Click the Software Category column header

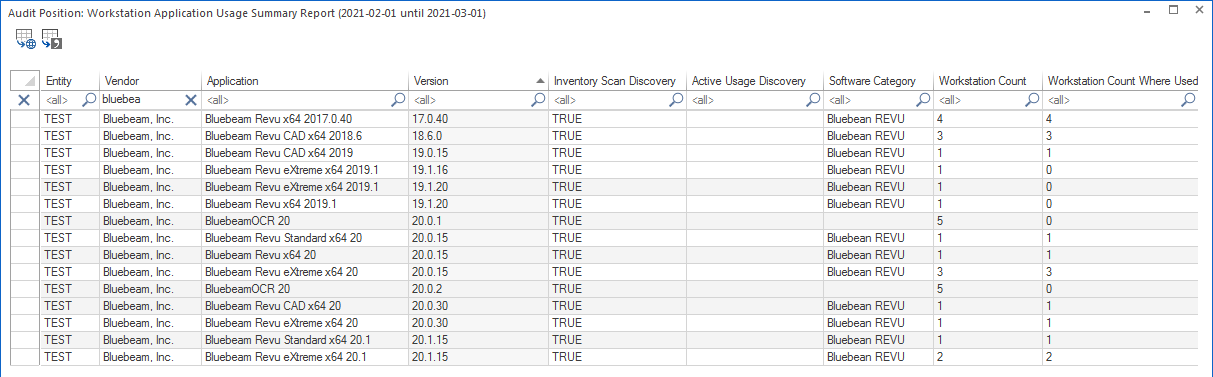point(879,81)
